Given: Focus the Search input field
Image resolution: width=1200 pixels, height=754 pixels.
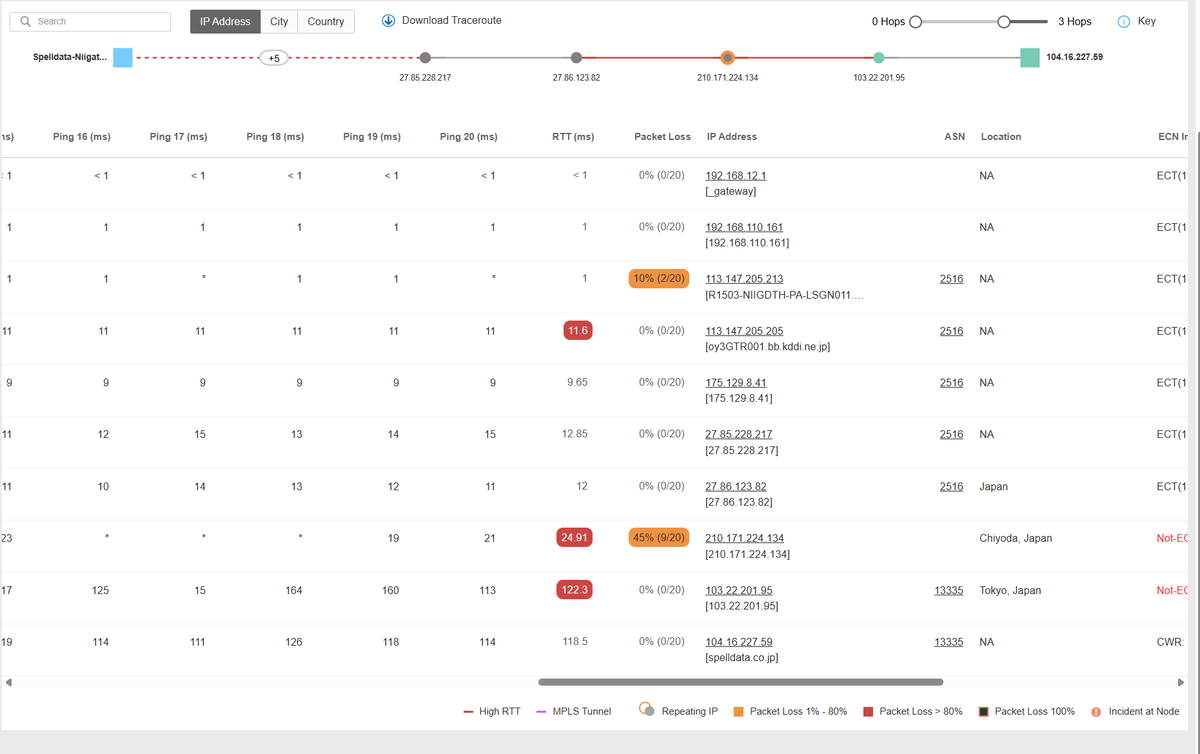Looking at the screenshot, I should [92, 22].
